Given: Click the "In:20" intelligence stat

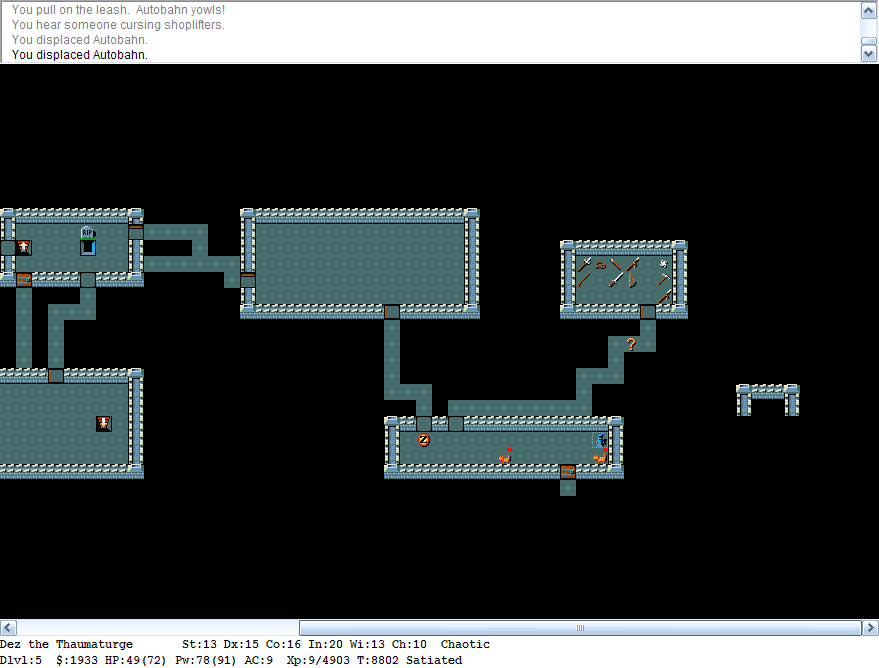Looking at the screenshot, I should 325,644.
